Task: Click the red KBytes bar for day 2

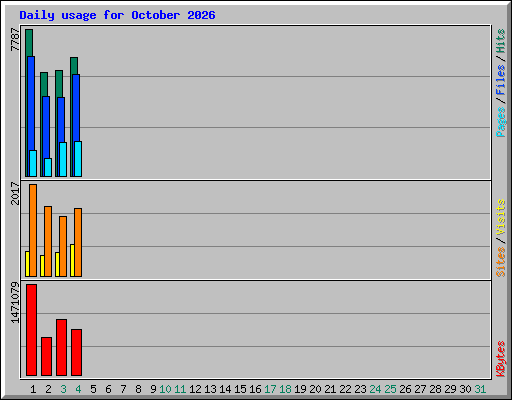Action: click(x=46, y=356)
